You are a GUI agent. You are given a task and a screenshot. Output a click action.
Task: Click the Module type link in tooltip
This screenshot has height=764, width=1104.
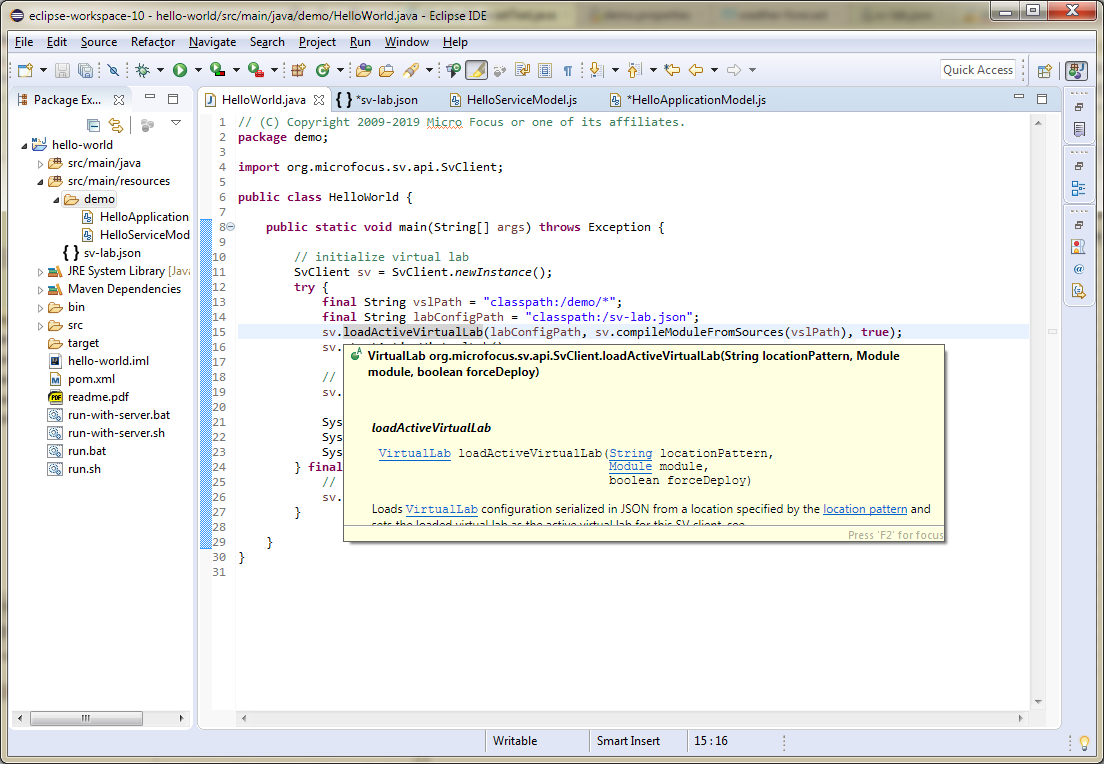tap(630, 467)
